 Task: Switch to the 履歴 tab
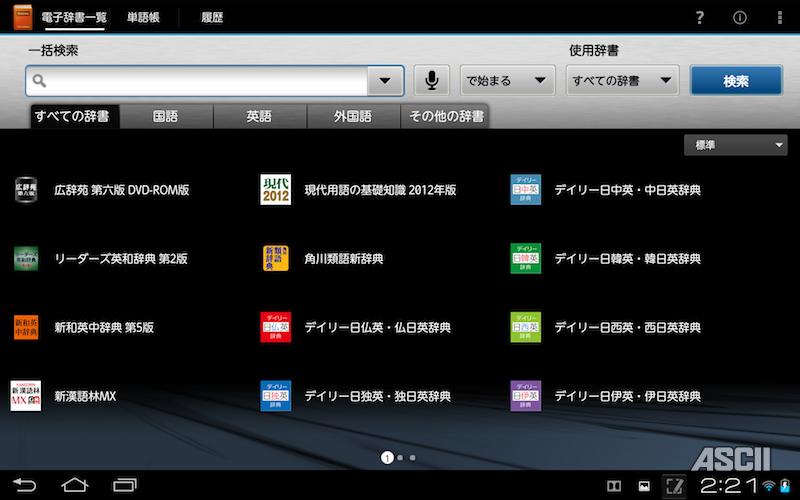click(x=212, y=17)
